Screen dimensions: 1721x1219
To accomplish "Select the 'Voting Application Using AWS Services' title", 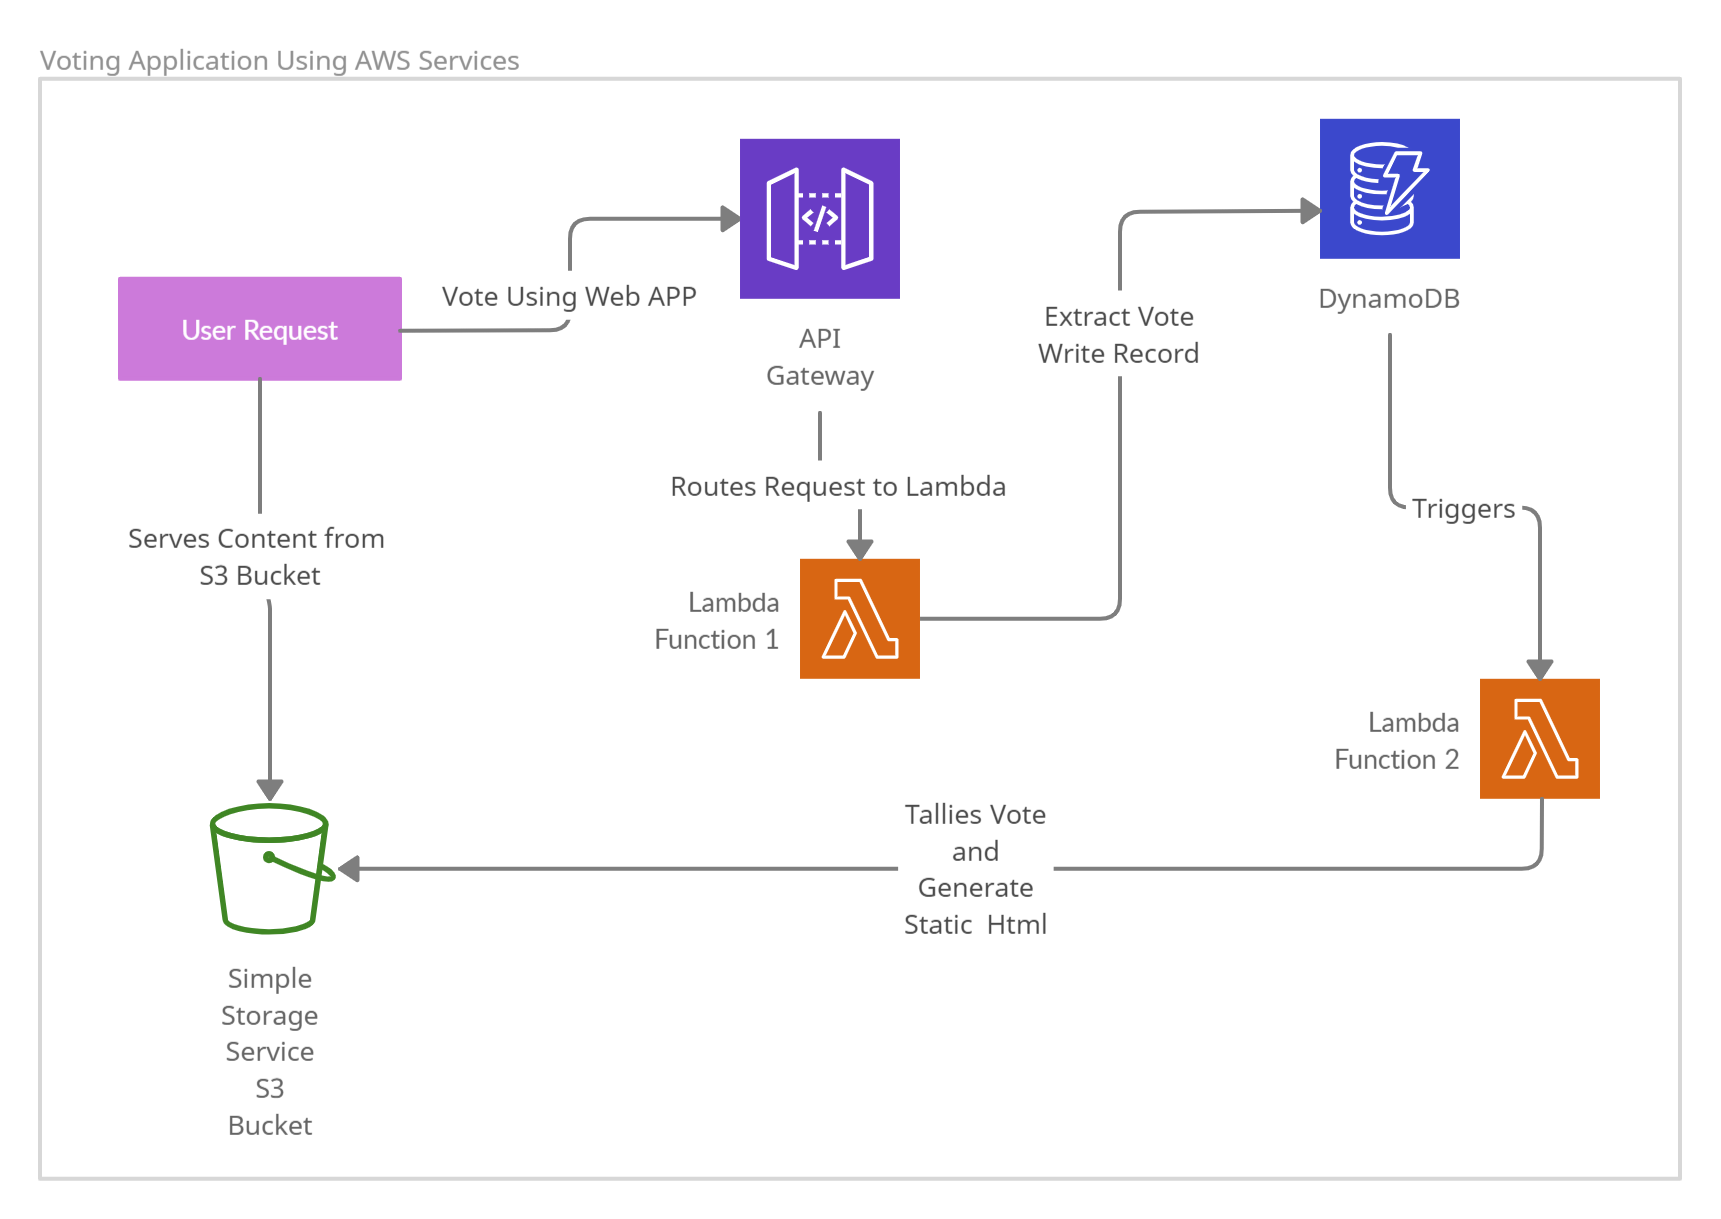I will tap(279, 60).
